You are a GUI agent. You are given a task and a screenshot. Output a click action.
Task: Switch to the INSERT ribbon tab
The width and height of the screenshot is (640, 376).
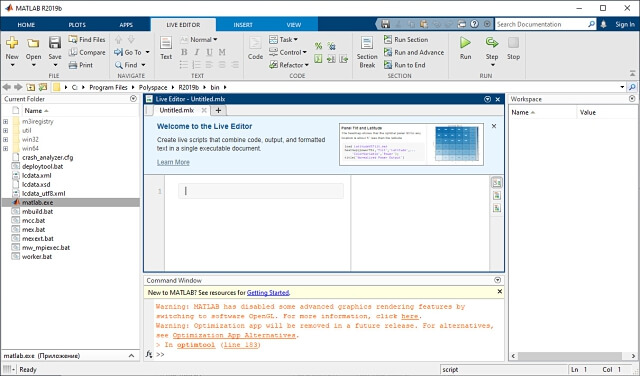tap(243, 25)
